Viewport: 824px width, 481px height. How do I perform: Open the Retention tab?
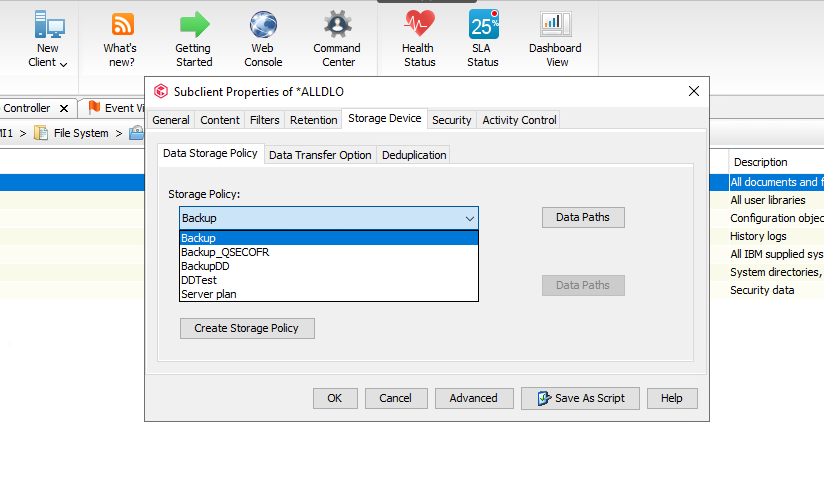314,120
